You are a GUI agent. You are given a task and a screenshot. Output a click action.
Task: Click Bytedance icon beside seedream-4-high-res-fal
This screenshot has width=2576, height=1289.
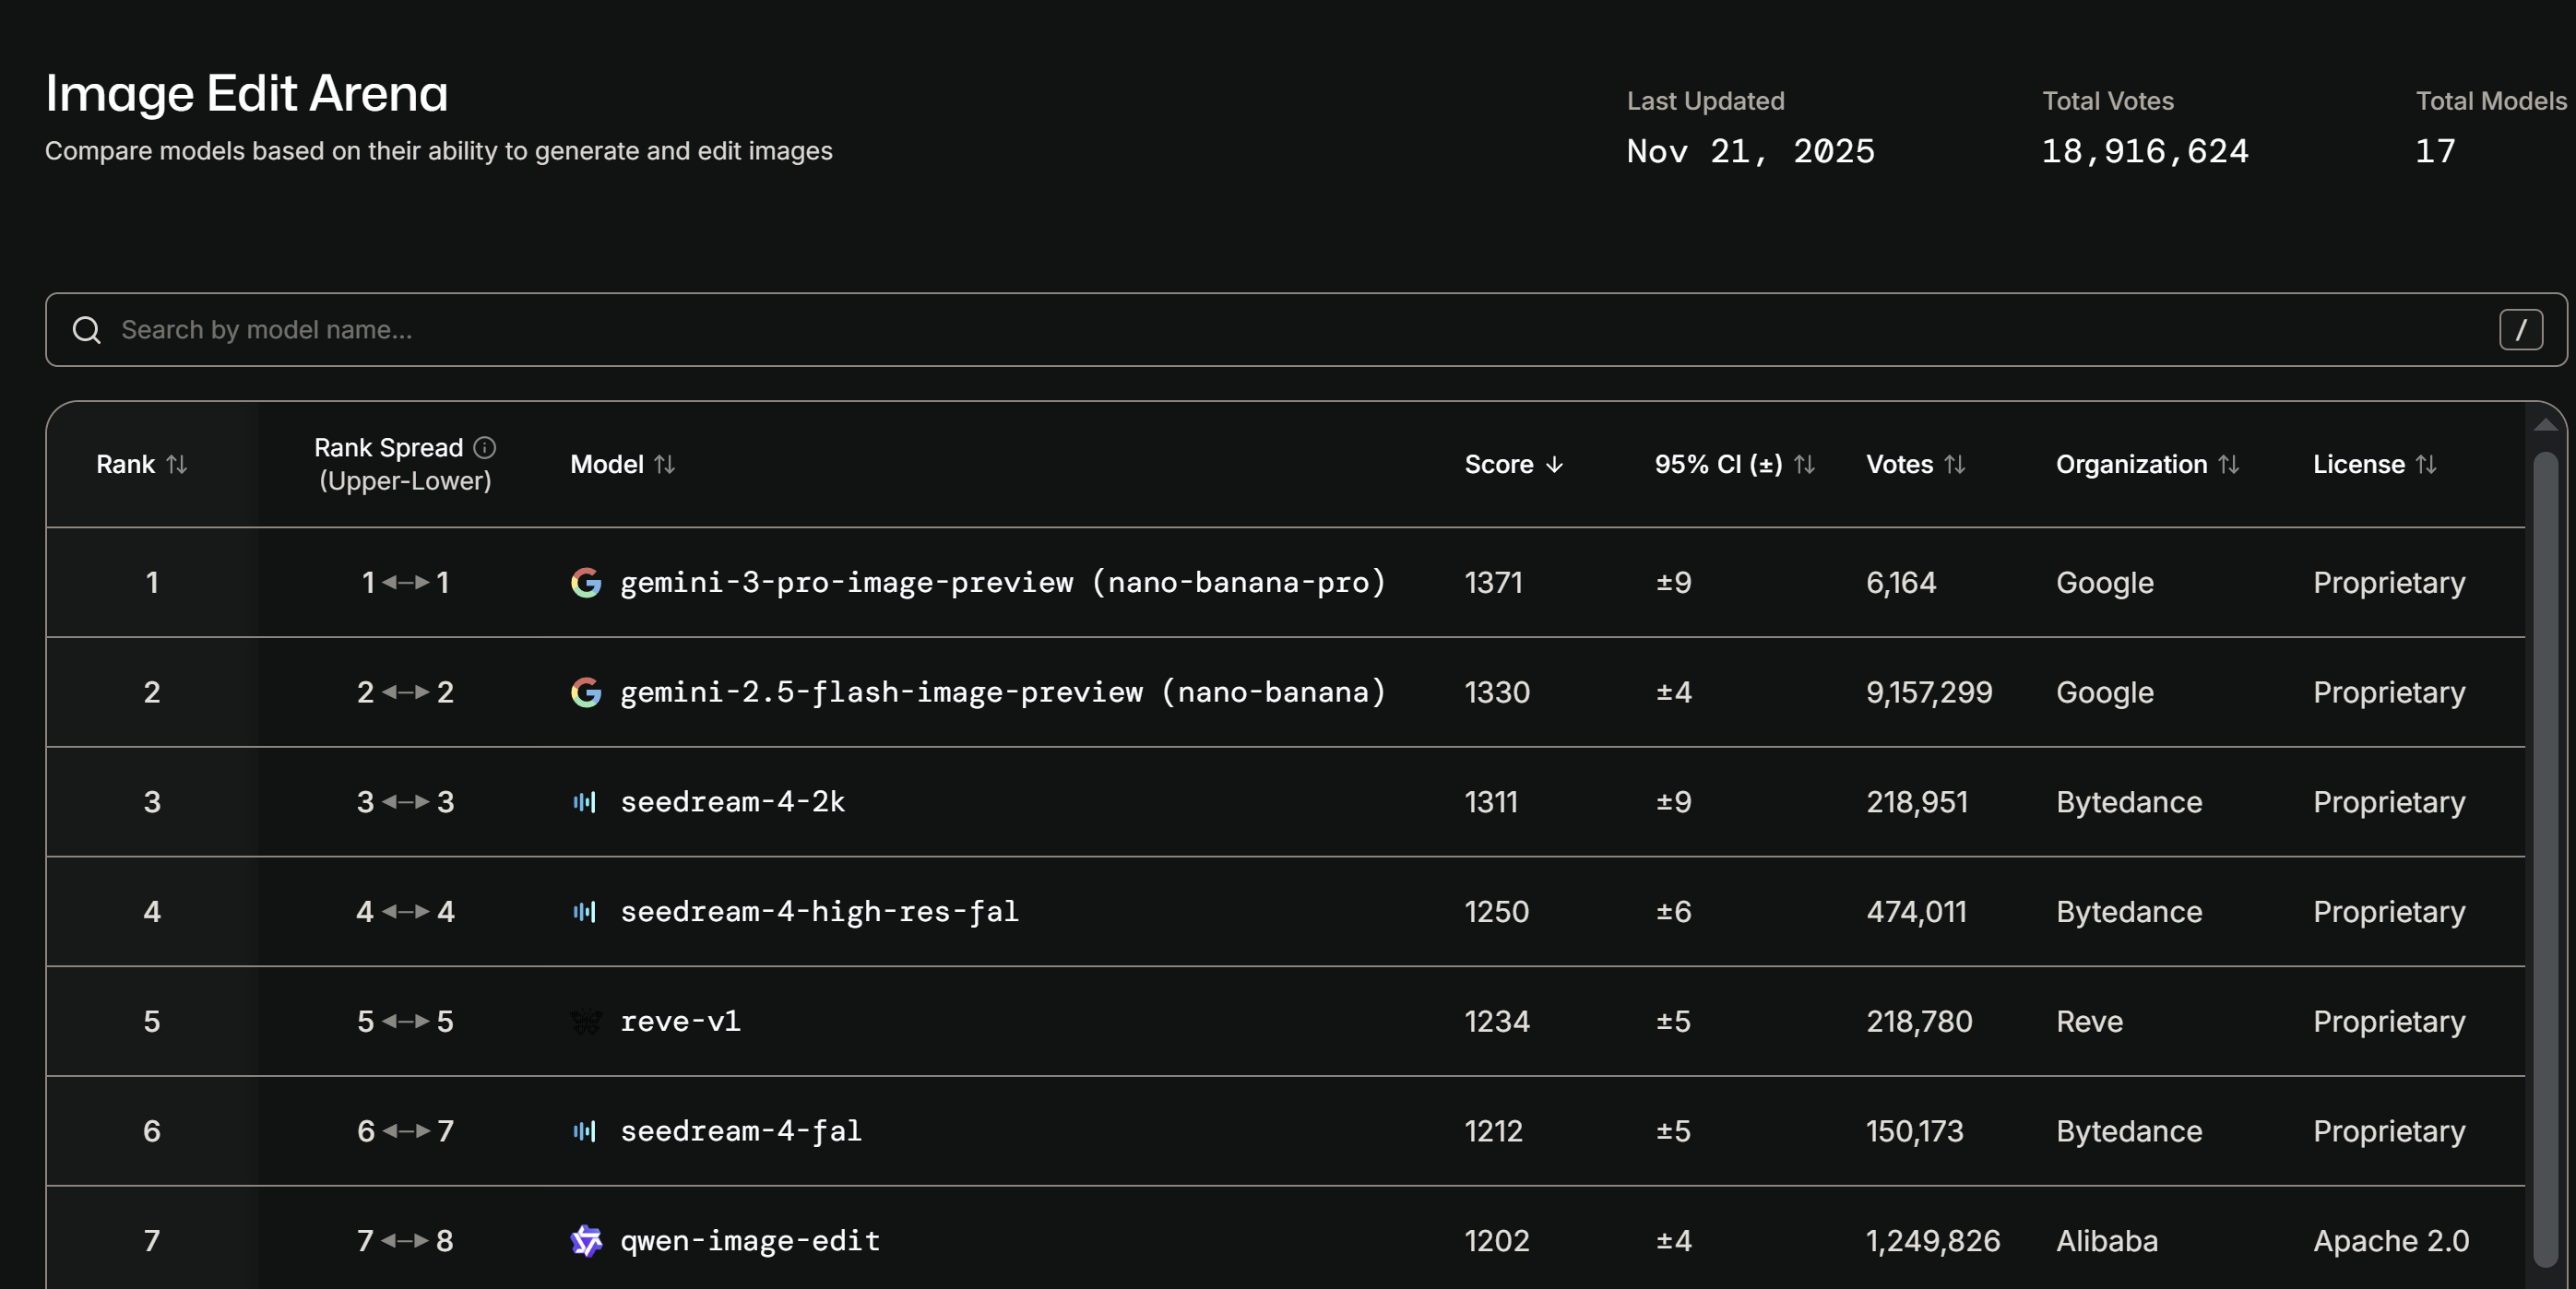(x=585, y=912)
